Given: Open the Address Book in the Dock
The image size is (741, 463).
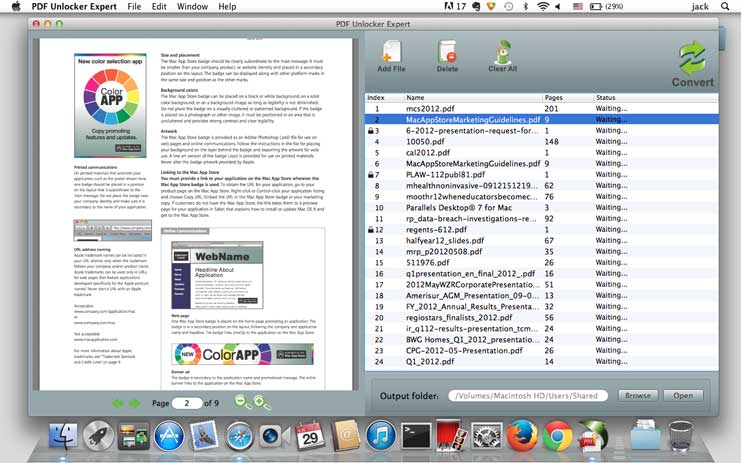Looking at the screenshot, I should point(345,436).
